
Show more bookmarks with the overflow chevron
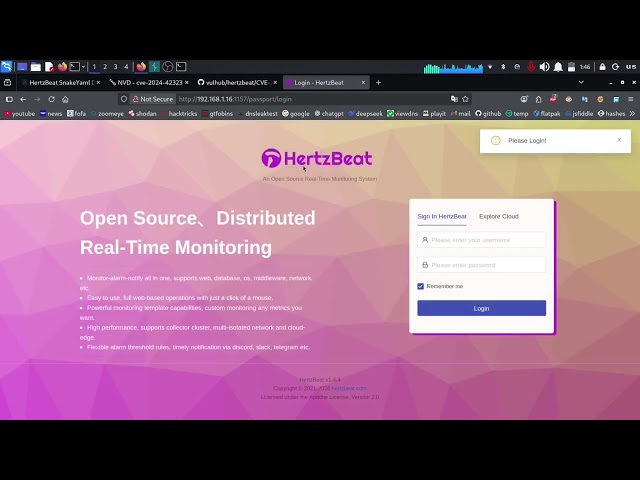[633, 113]
